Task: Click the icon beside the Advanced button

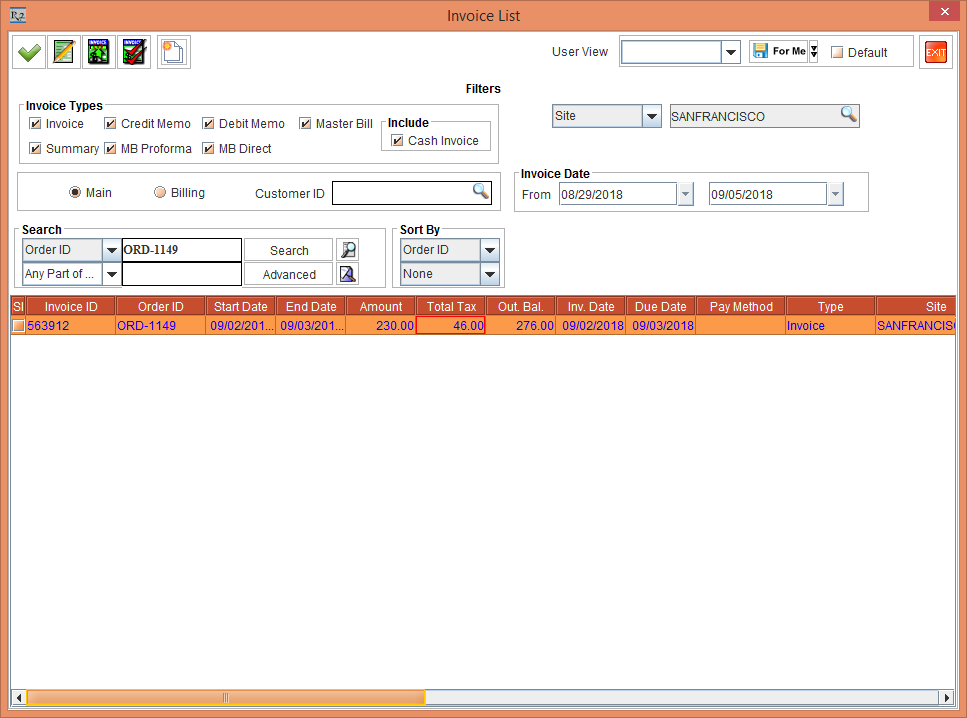Action: point(347,274)
